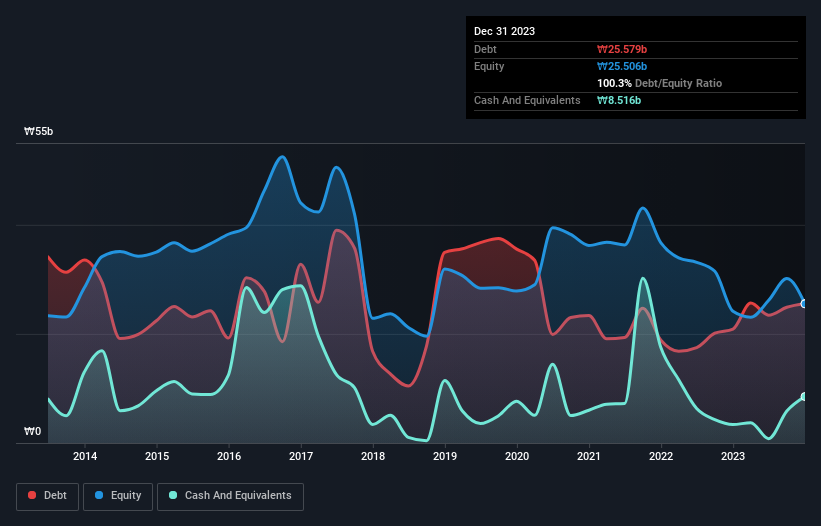Click the 2019 x-axis label

click(445, 456)
